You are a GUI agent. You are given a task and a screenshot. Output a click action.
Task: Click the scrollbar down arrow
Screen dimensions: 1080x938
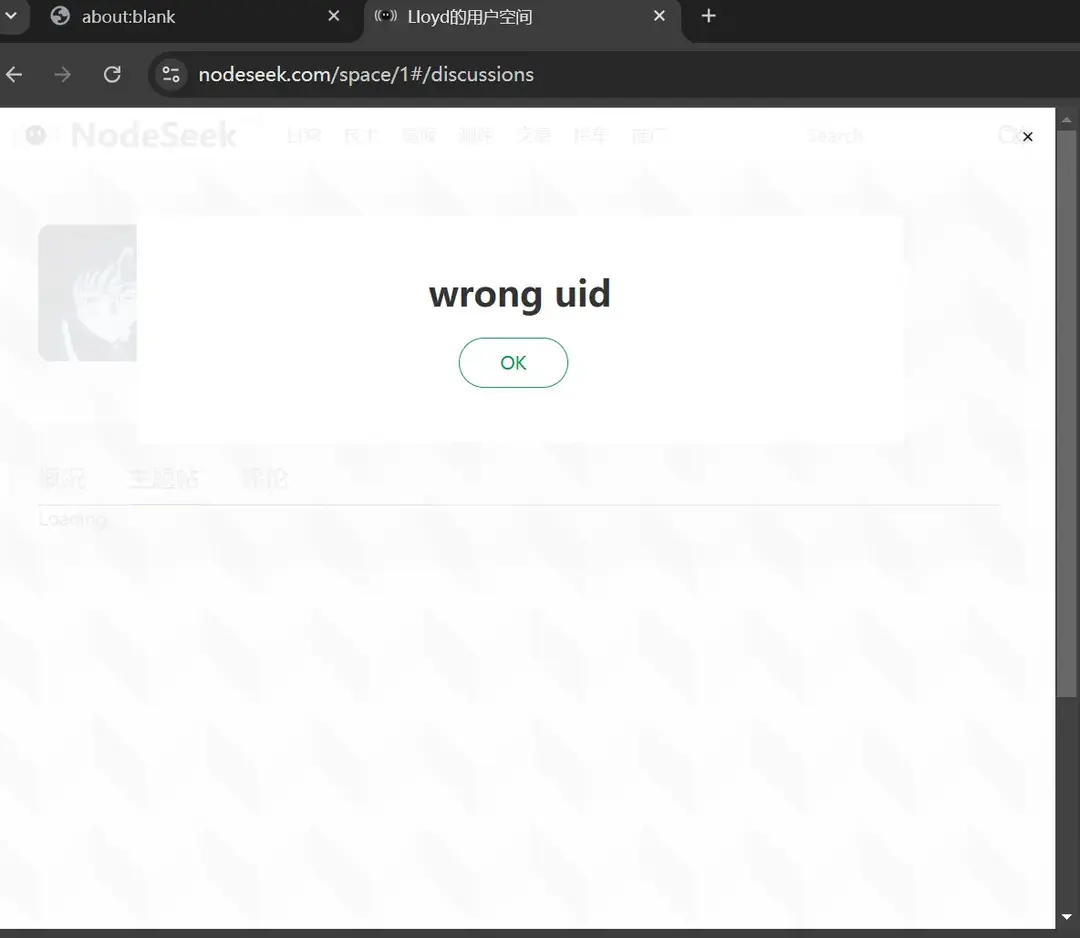coord(1067,917)
